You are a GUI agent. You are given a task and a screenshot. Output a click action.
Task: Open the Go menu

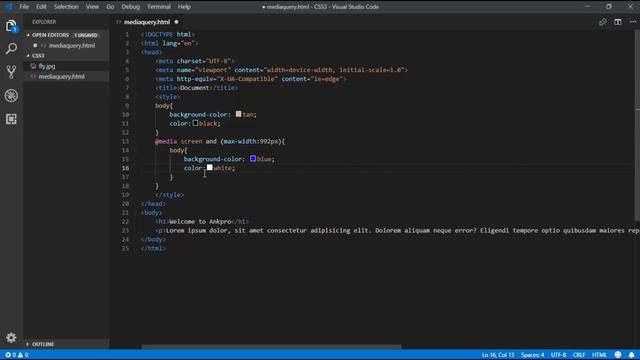coord(110,7)
